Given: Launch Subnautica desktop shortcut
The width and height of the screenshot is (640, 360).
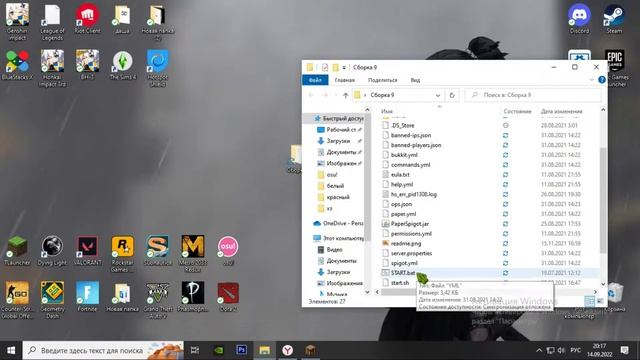Looking at the screenshot, I should coord(158,251).
